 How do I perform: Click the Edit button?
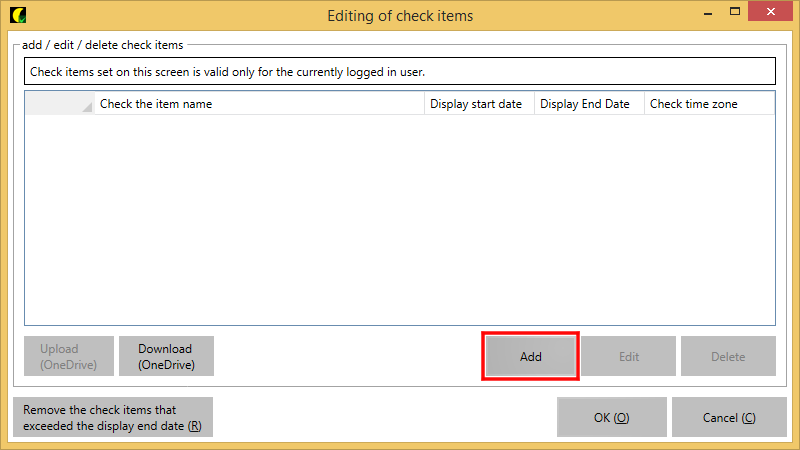[x=629, y=356]
